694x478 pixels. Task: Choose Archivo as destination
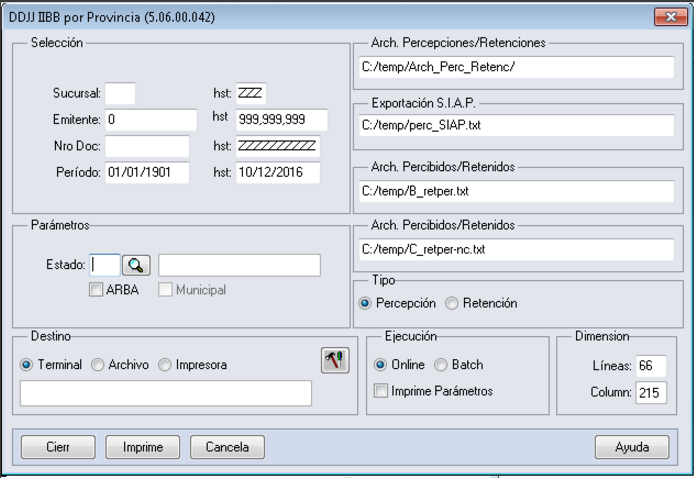click(x=98, y=365)
